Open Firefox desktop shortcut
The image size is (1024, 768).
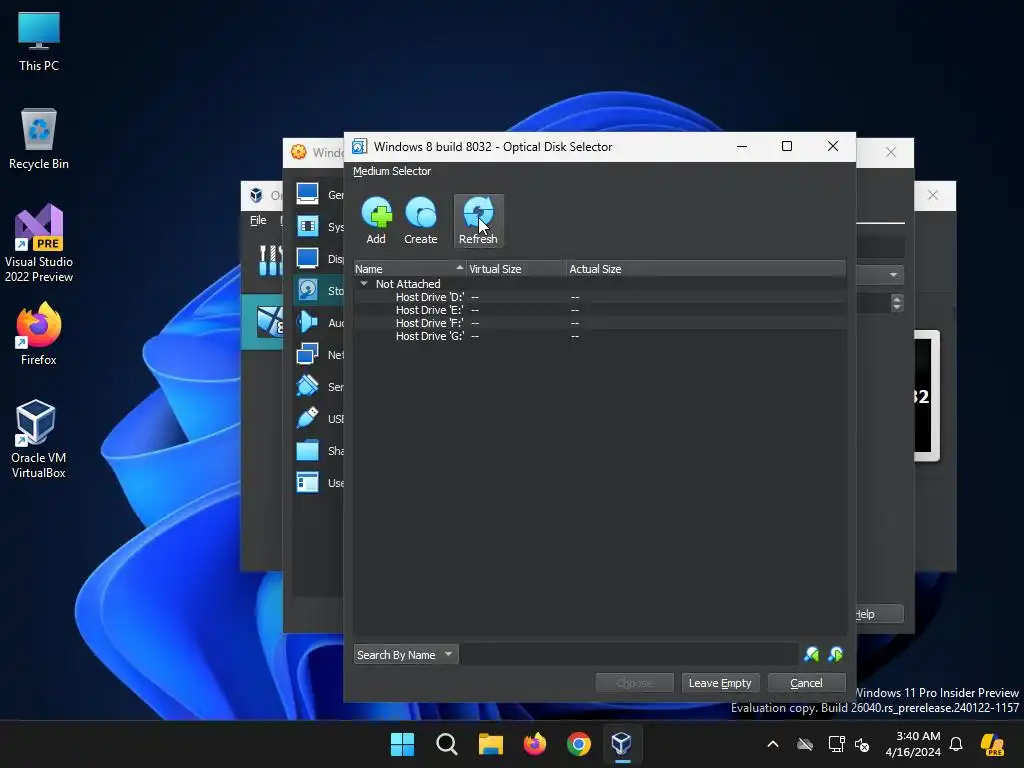[39, 334]
